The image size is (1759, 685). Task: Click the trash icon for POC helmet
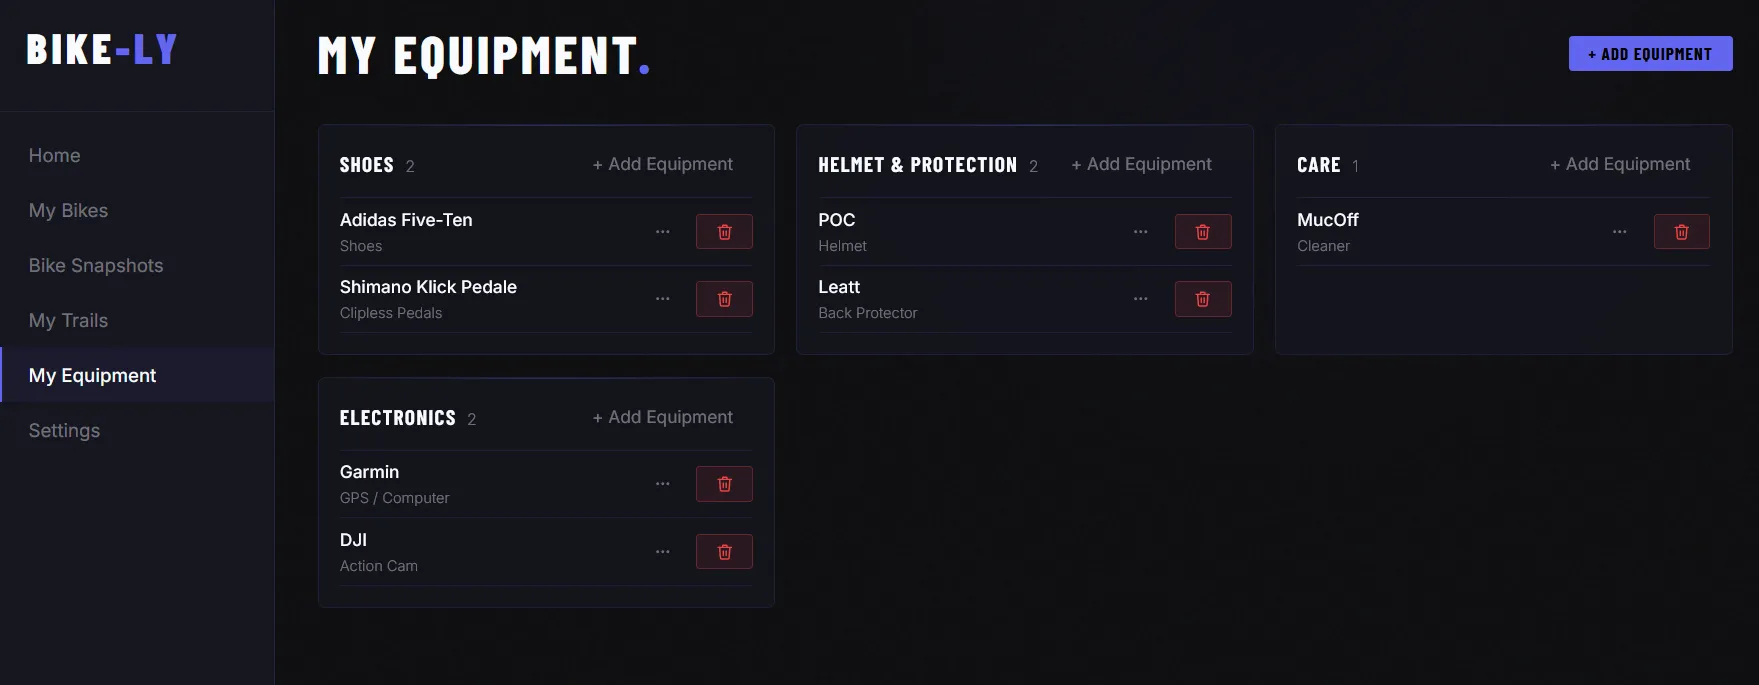[1203, 231]
